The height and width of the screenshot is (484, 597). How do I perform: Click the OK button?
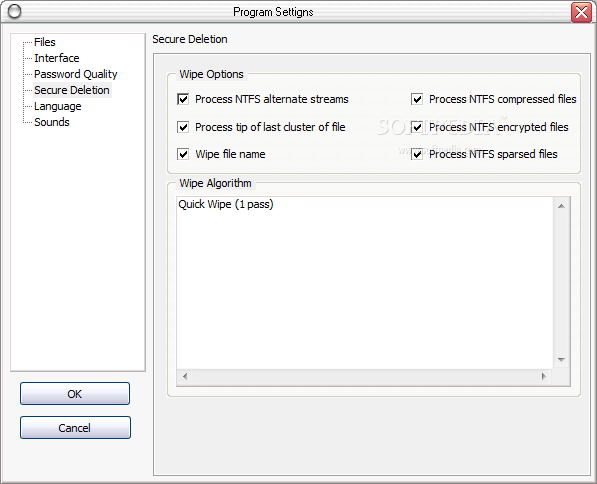pos(75,394)
